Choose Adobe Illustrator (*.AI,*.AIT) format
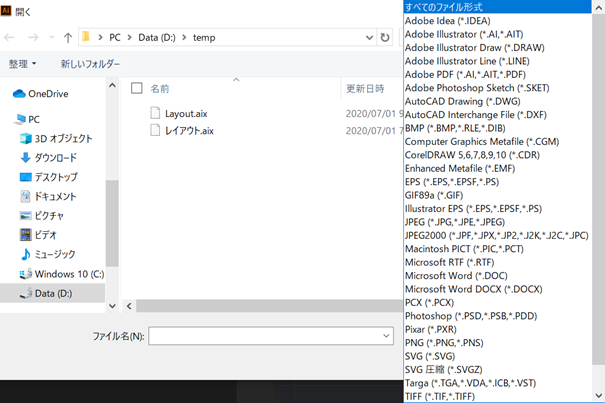The height and width of the screenshot is (403, 605). pyautogui.click(x=497, y=34)
